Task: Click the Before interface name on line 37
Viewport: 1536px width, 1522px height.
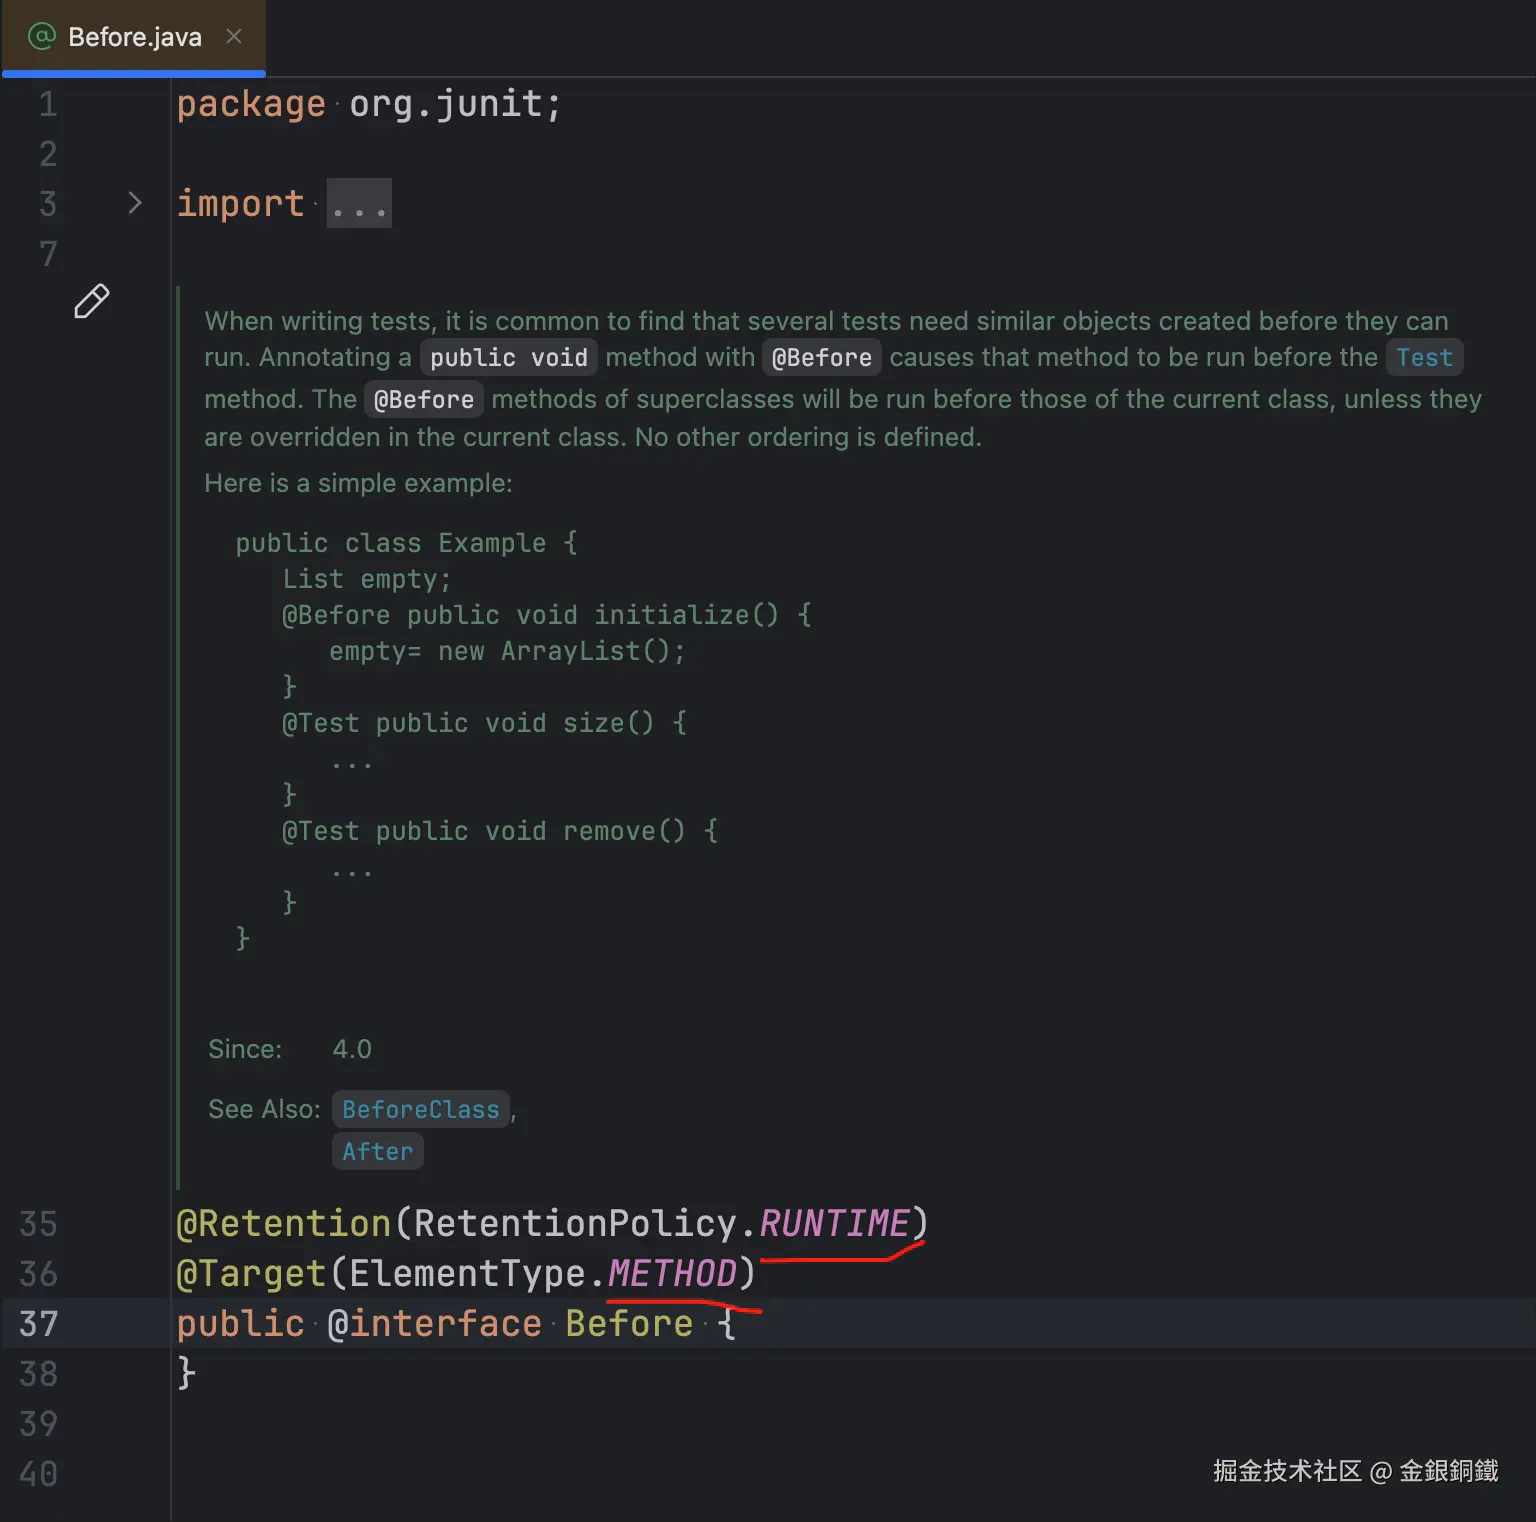Action: [x=629, y=1324]
